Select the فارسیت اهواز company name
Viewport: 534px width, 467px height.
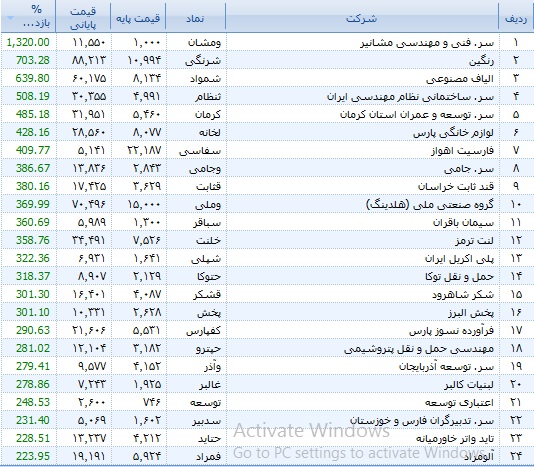click(x=462, y=151)
